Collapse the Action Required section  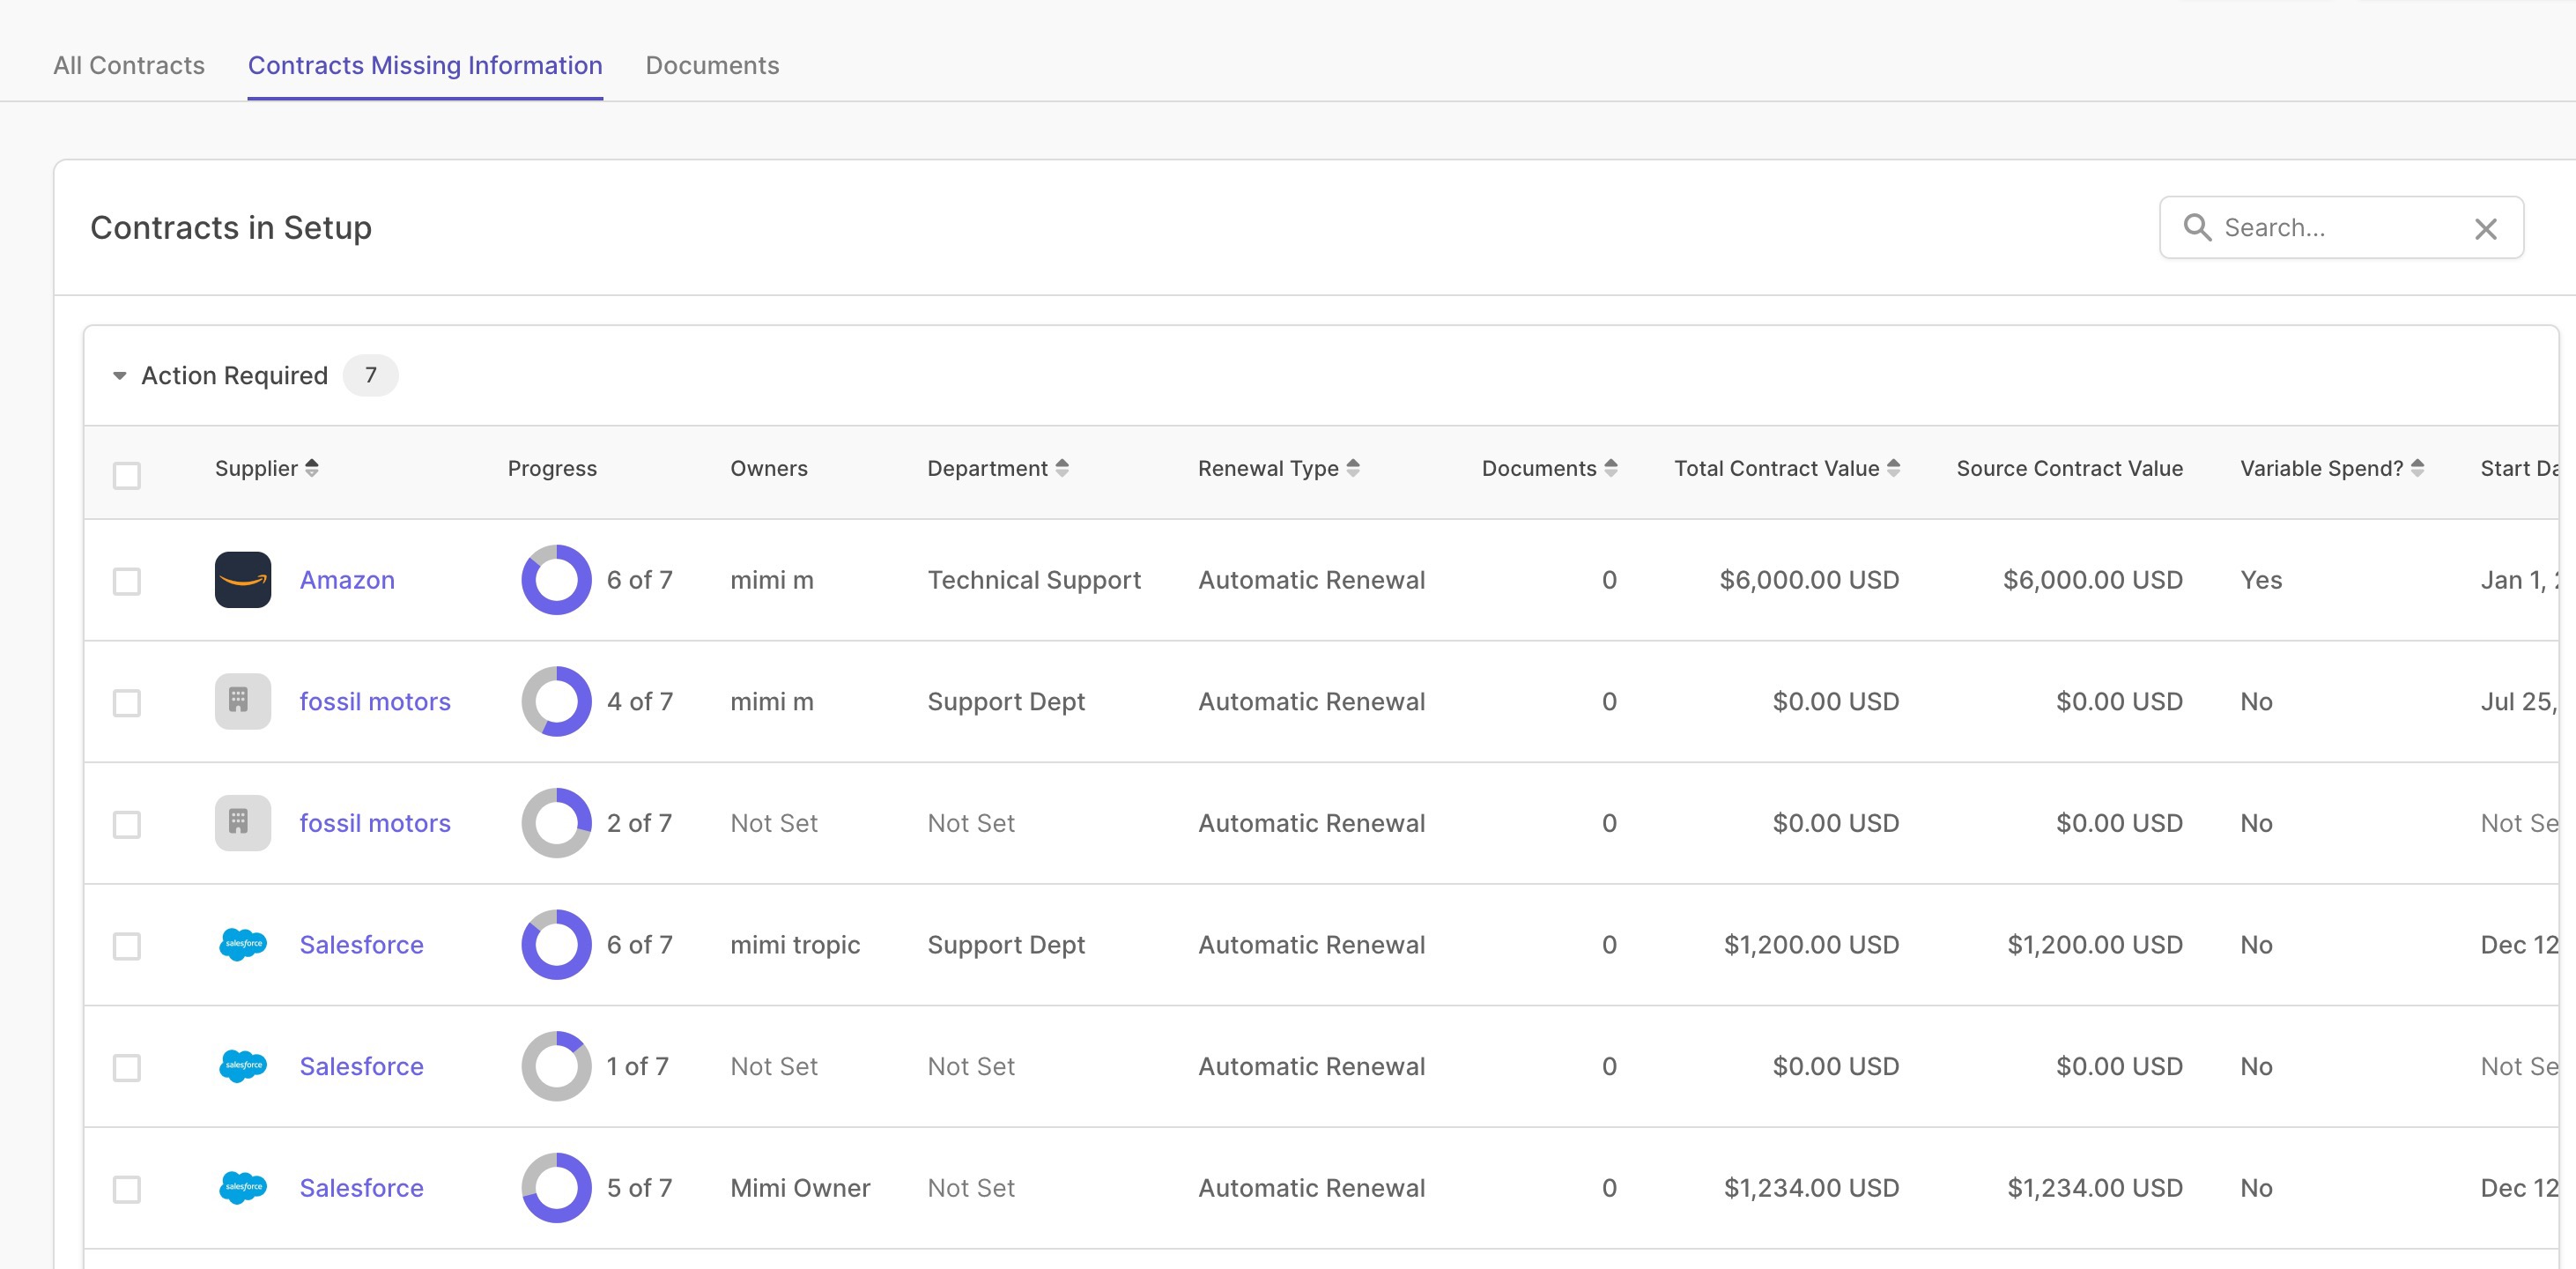[120, 376]
